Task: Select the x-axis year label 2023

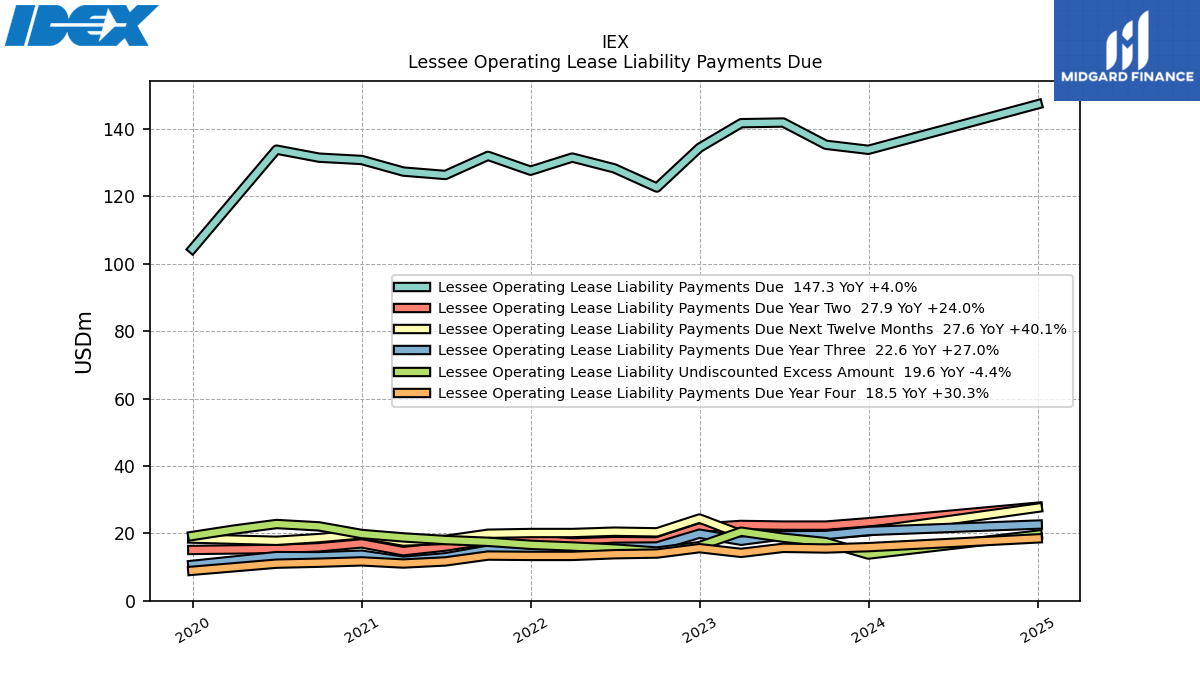Action: (x=699, y=630)
